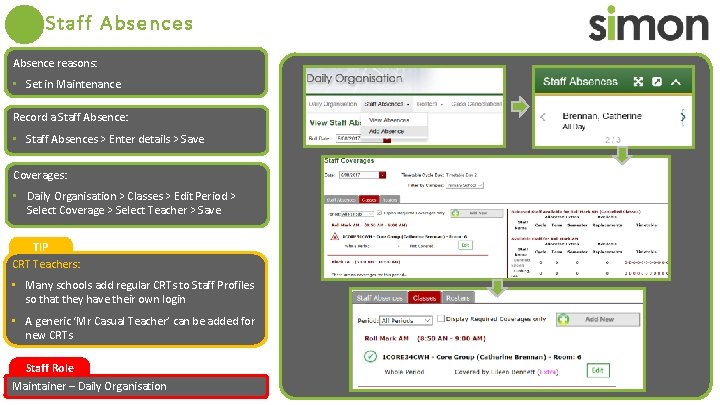Click Add New button beside All Periods dropdown
720x405 pixels.
598,320
